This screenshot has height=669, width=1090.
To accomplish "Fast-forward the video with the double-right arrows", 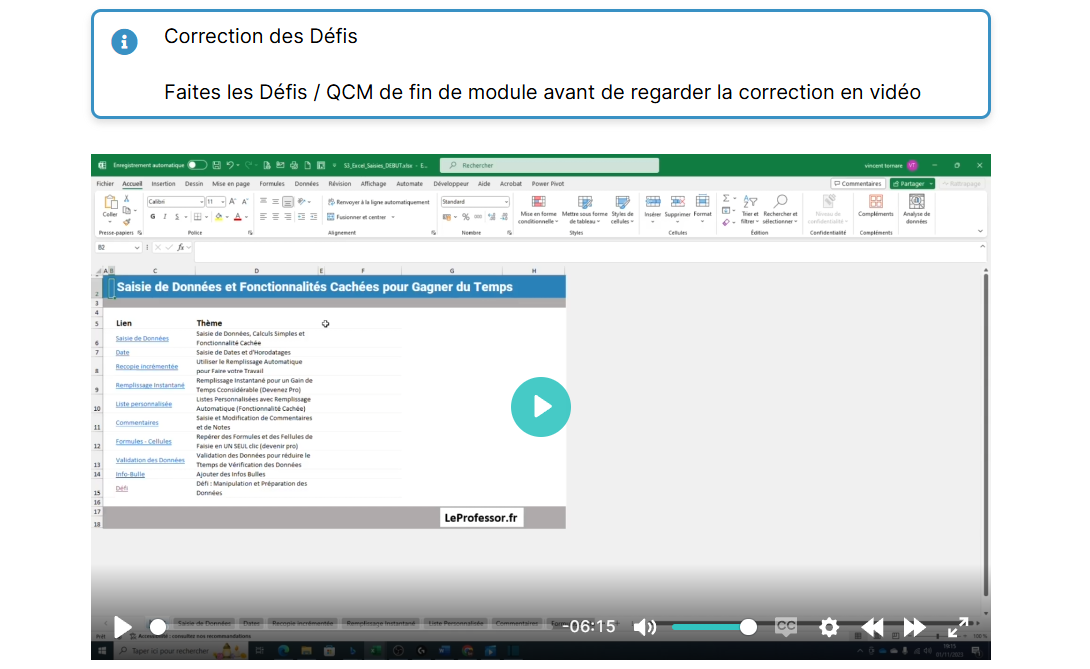I will tap(915, 627).
